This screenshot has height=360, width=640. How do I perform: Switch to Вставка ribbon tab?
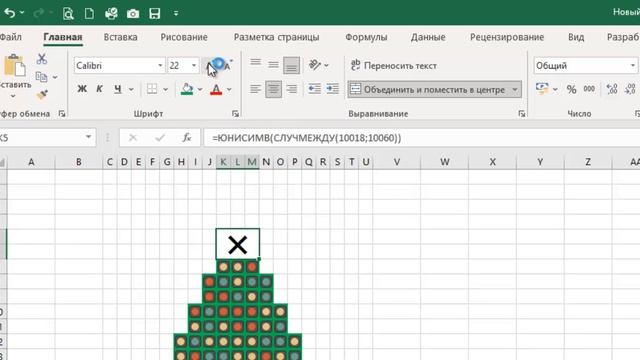(120, 37)
